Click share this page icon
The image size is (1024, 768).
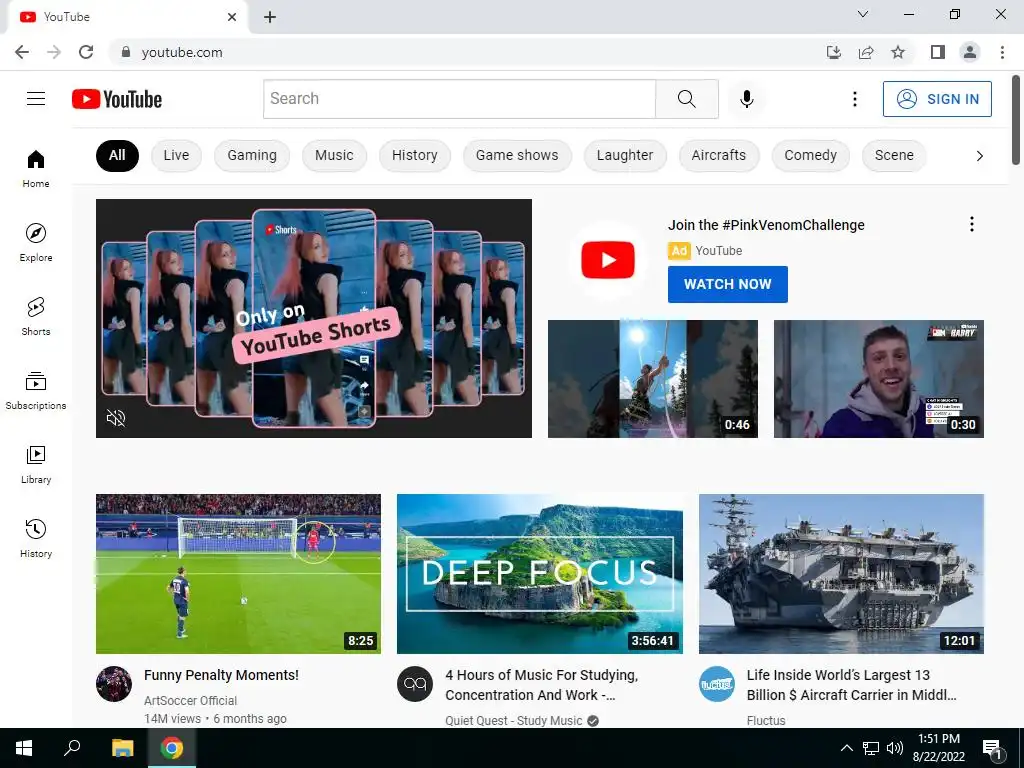(866, 52)
